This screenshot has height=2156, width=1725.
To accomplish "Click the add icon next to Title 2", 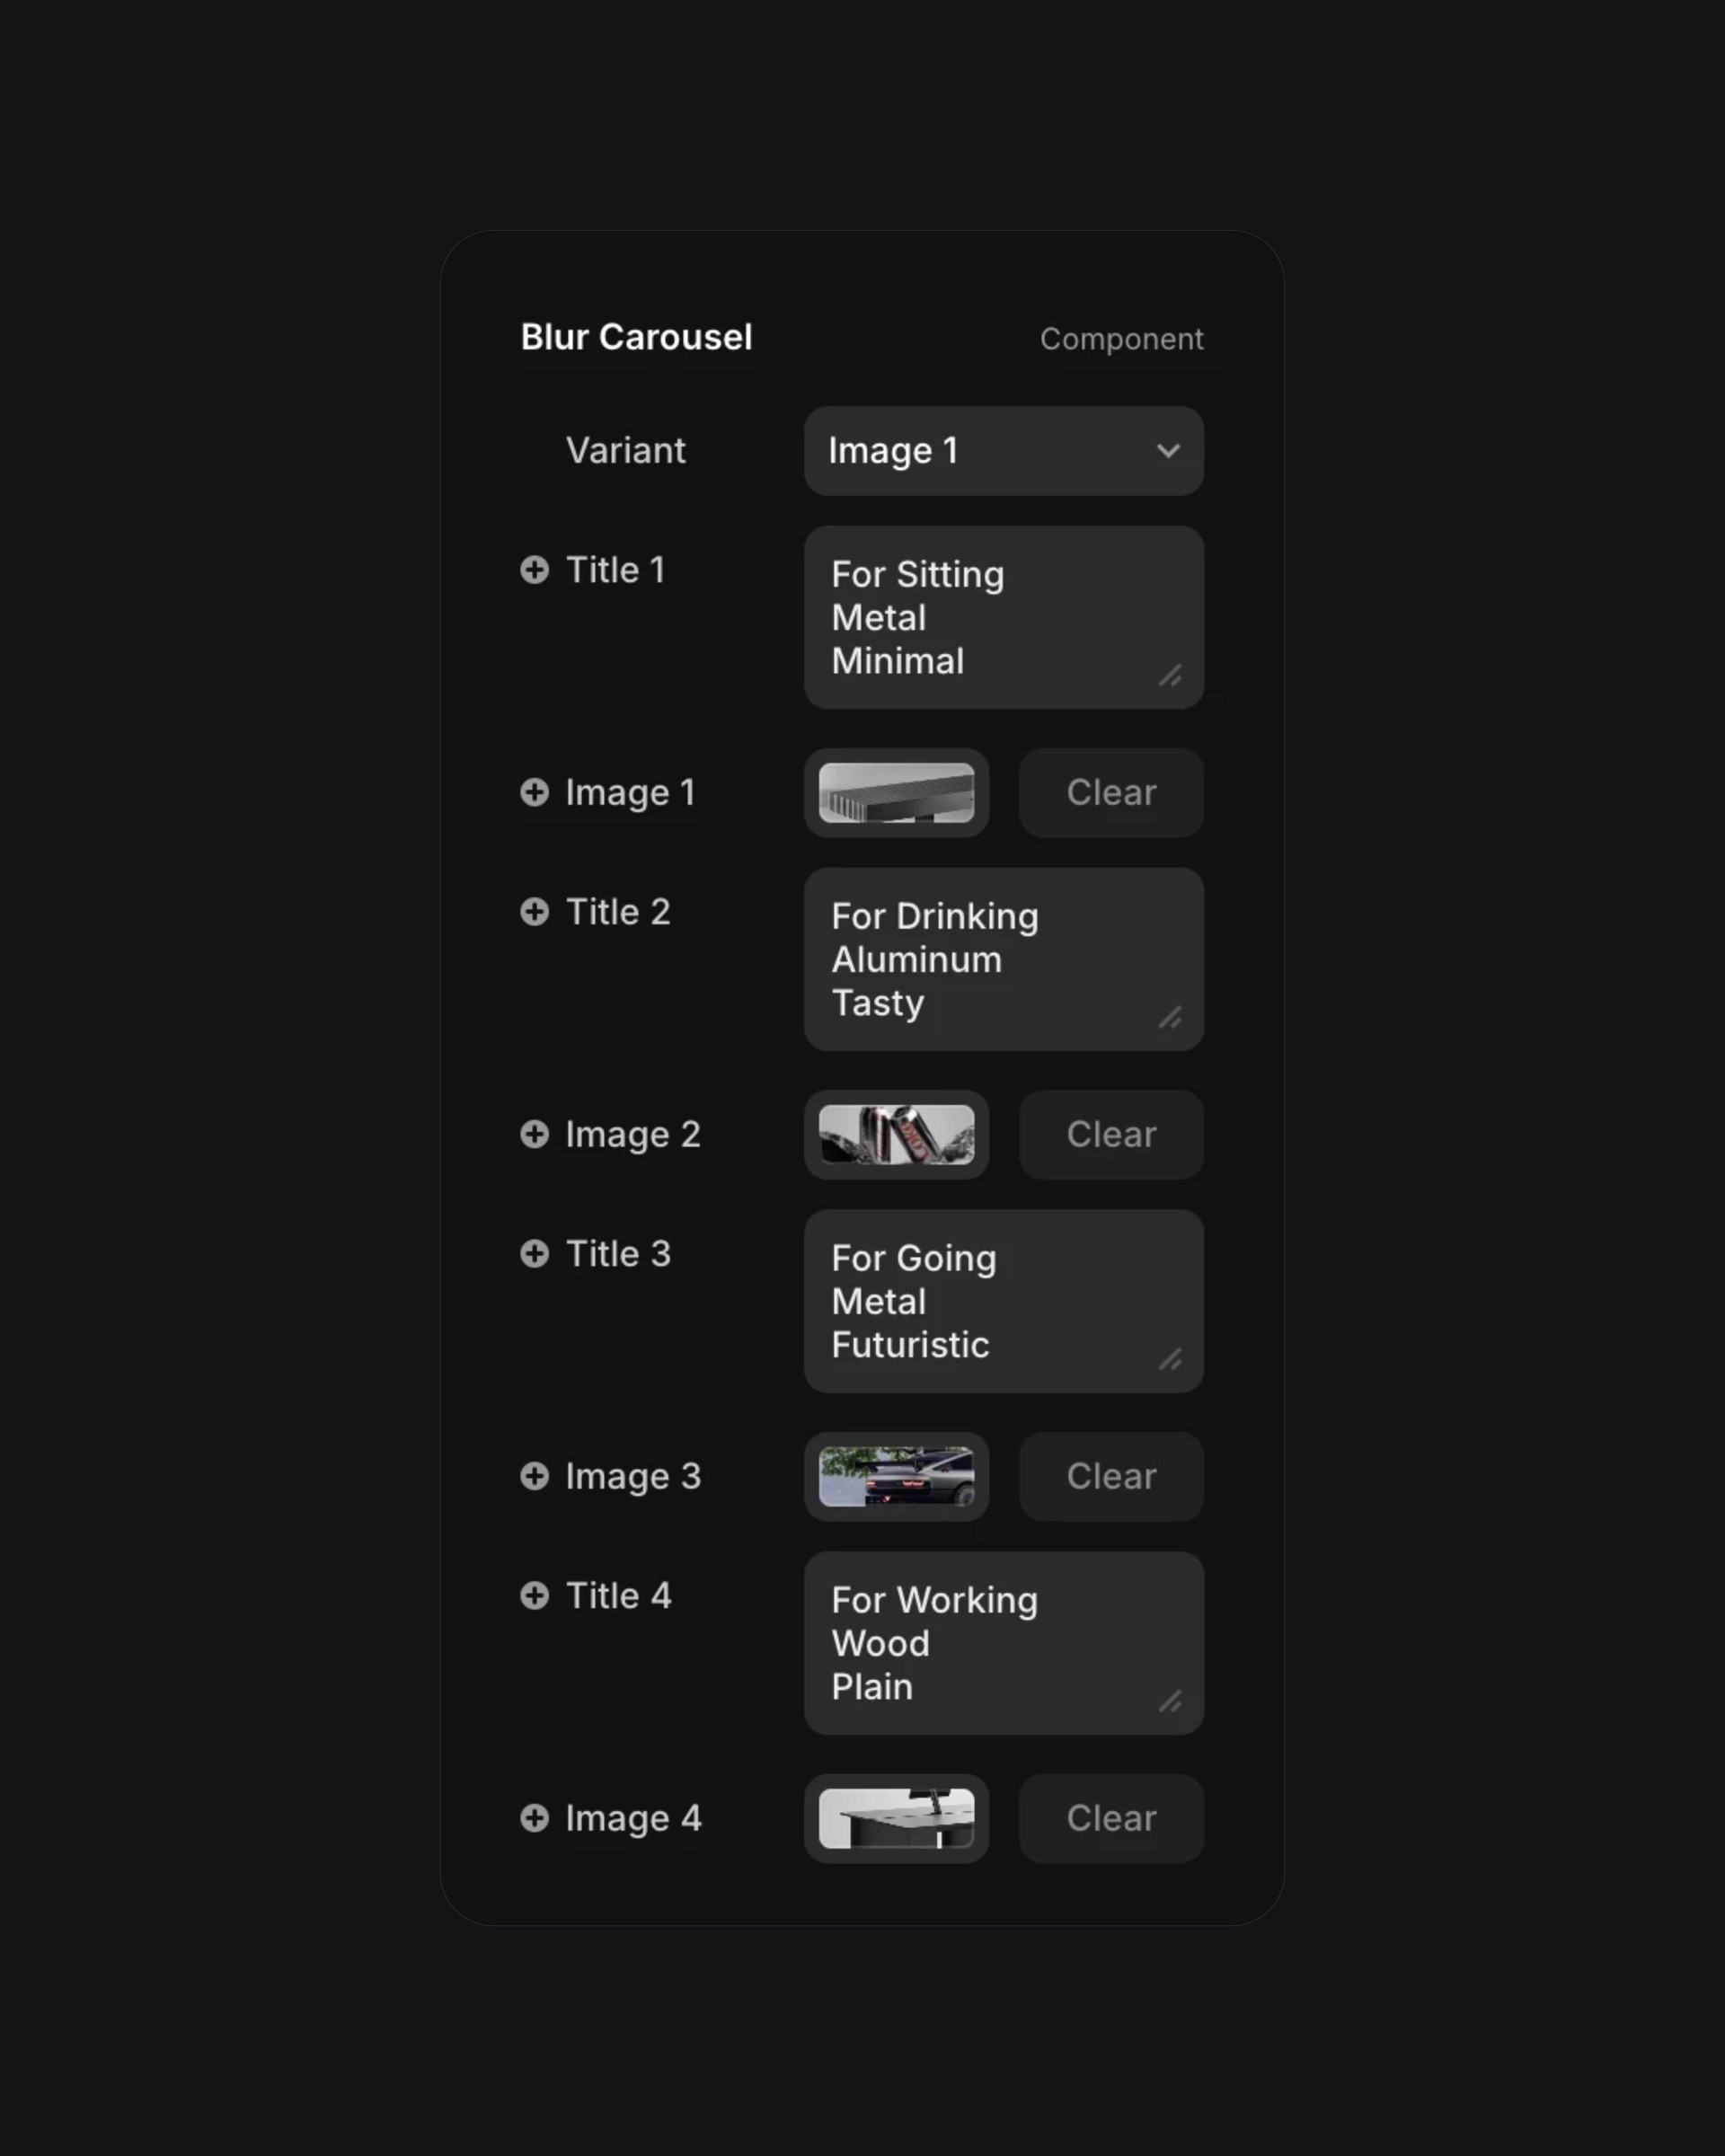I will click(534, 912).
